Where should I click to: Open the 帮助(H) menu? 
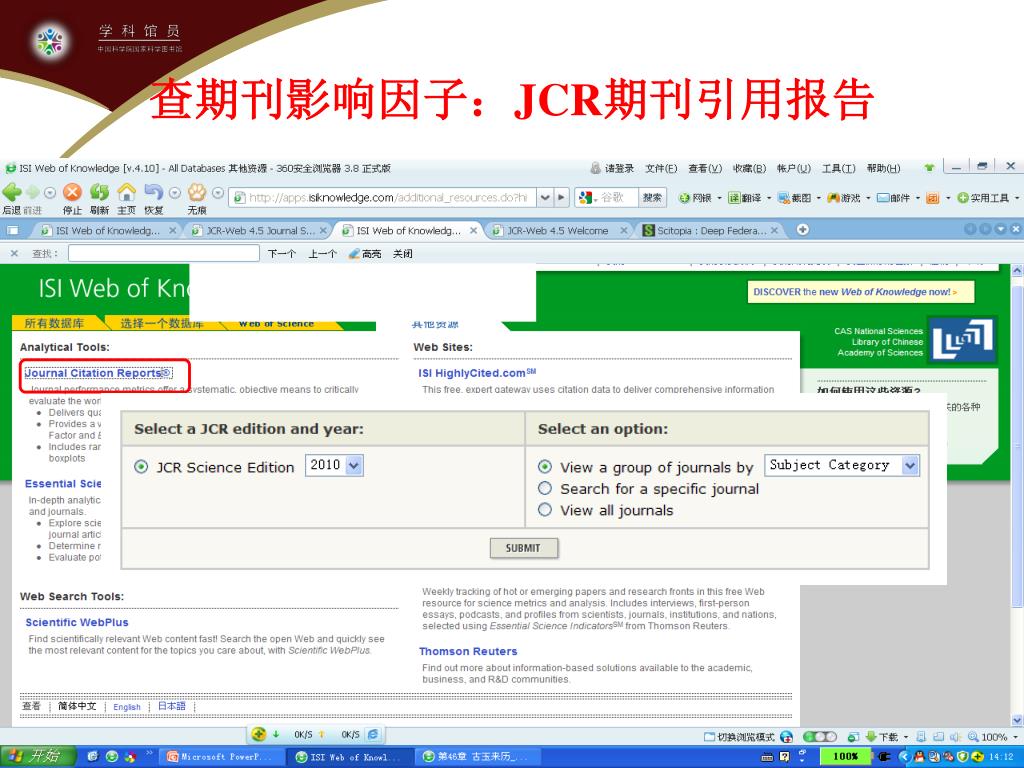coord(883,168)
